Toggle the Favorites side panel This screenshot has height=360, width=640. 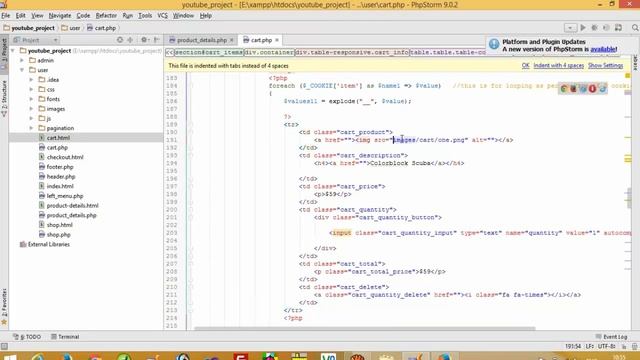[4, 306]
